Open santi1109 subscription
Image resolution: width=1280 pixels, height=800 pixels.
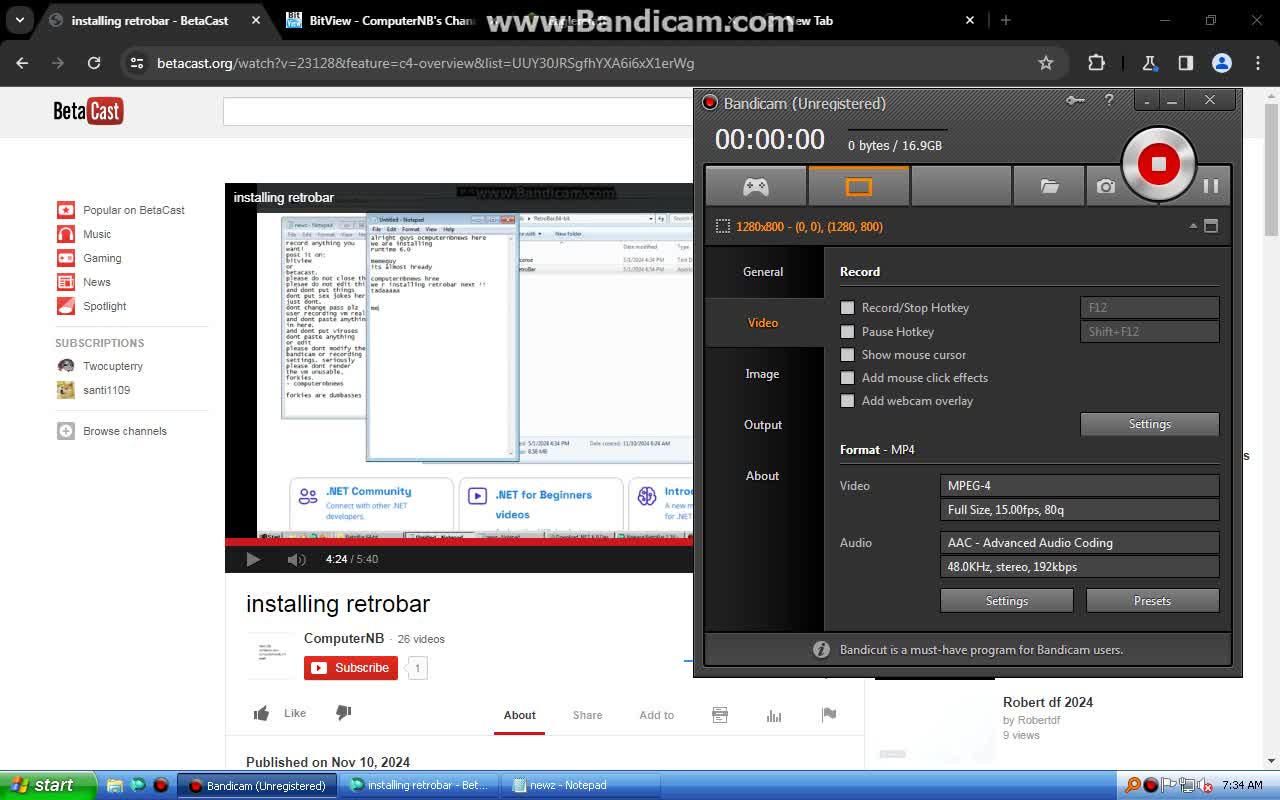coord(106,390)
